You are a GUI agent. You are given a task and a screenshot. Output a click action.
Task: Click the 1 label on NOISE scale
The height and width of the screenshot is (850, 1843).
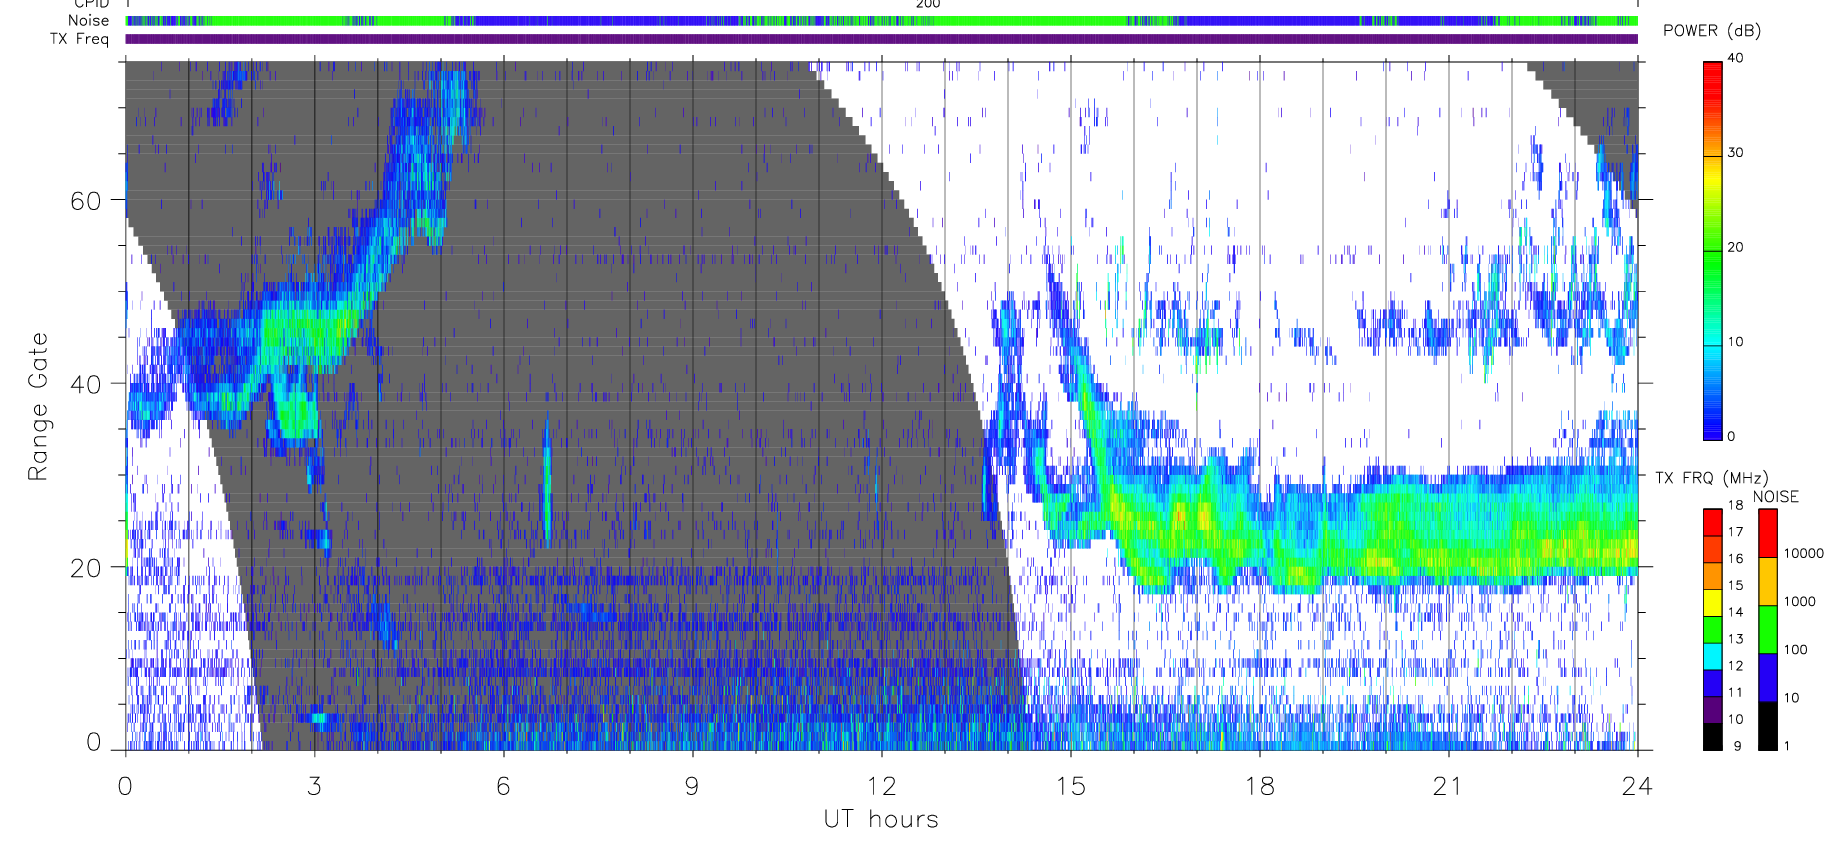tap(1787, 746)
